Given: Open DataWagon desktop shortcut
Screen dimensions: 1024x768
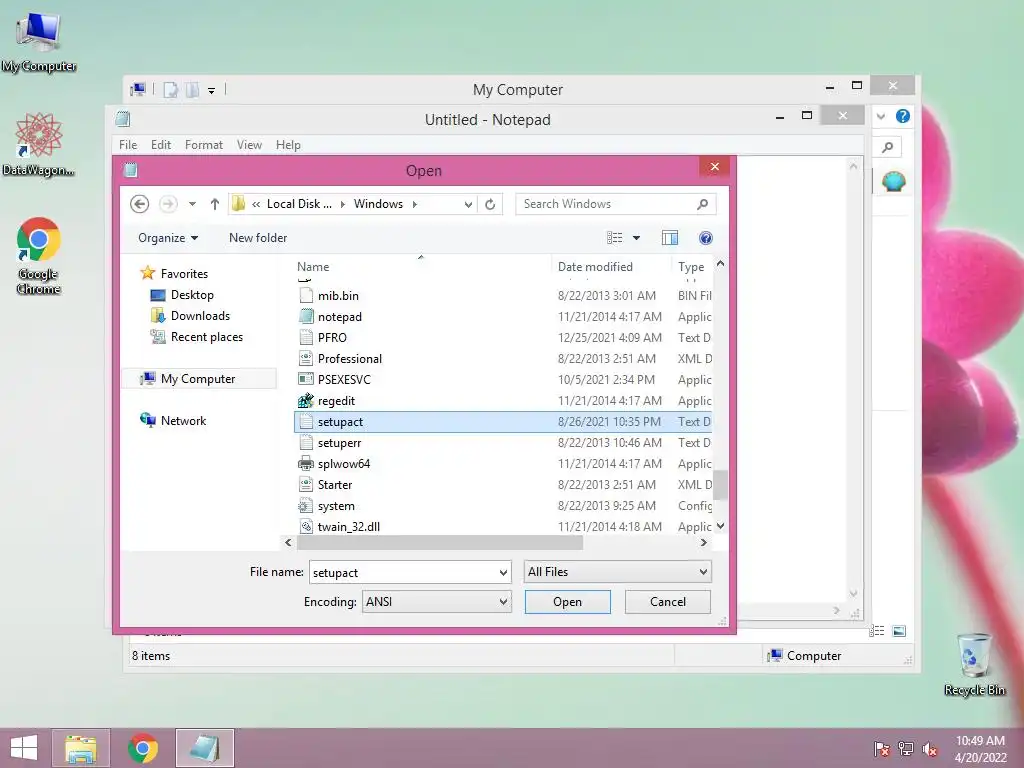Looking at the screenshot, I should (x=39, y=144).
